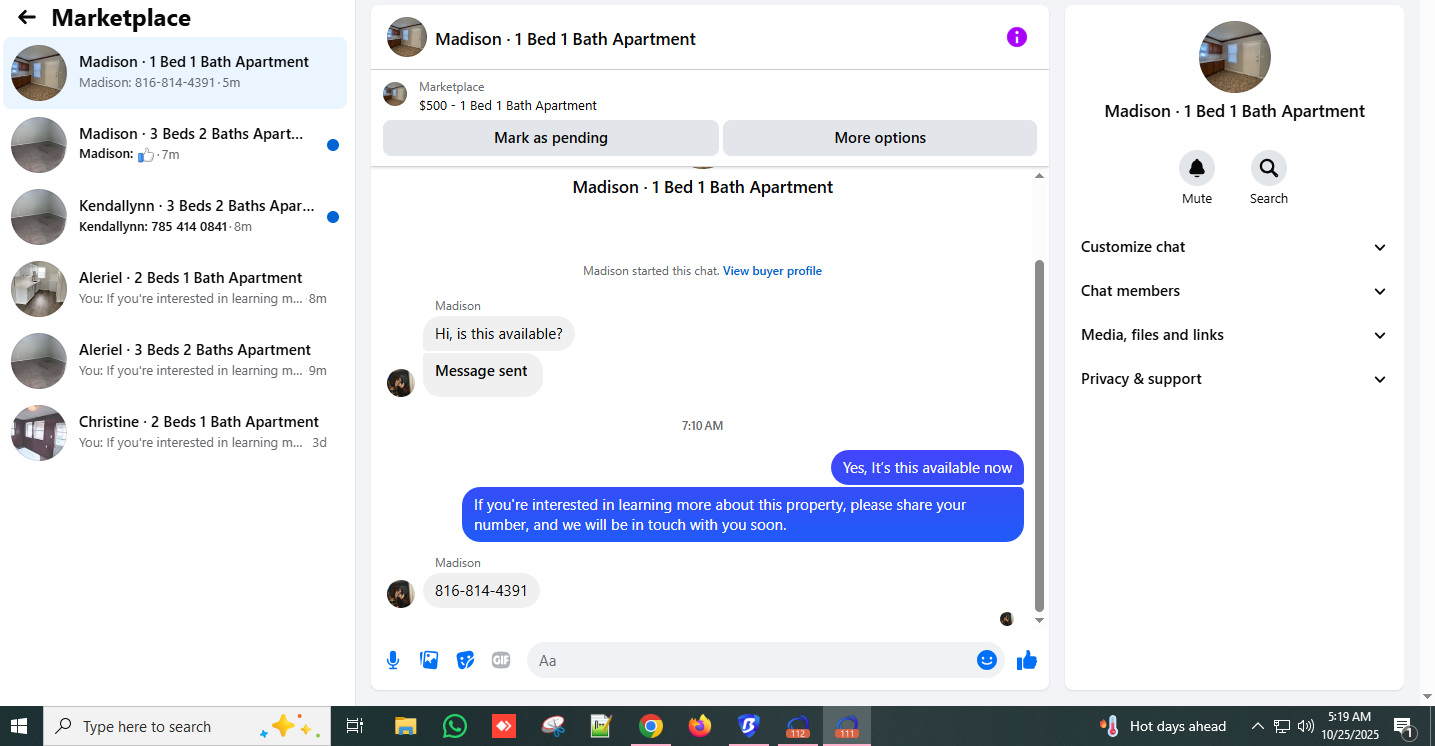Send a thumbs-up like
The image size is (1435, 746).
pos(1027,660)
